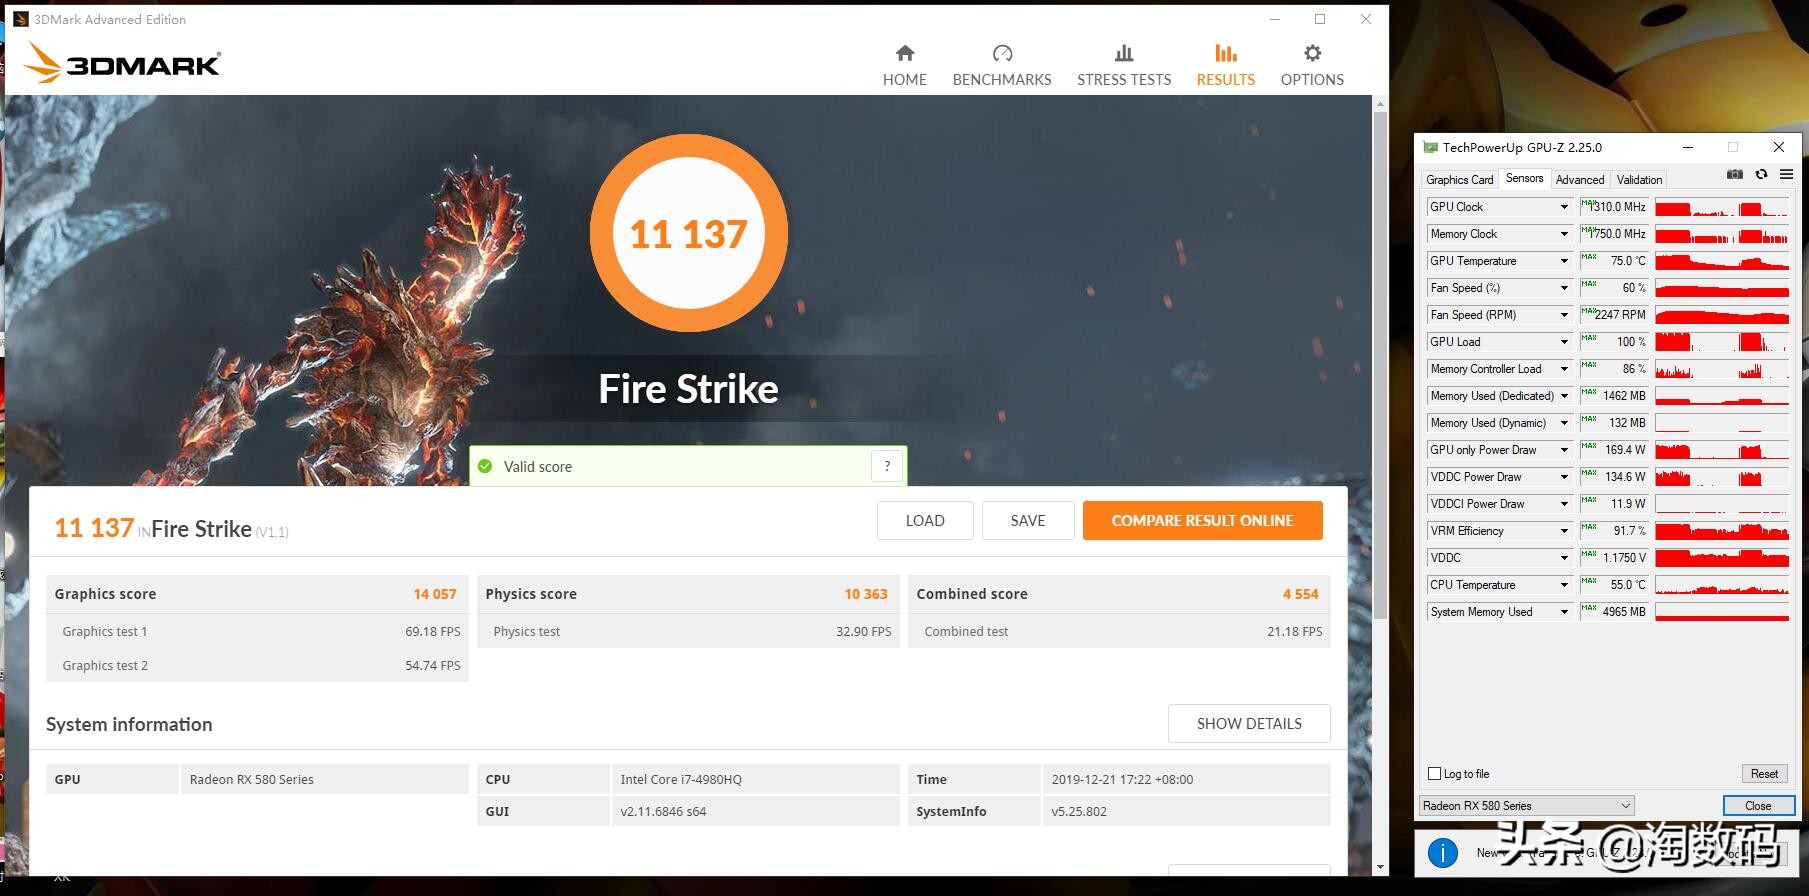The image size is (1809, 896).
Task: Click Graphics test 1 row 69.18 FPS
Action: click(257, 632)
